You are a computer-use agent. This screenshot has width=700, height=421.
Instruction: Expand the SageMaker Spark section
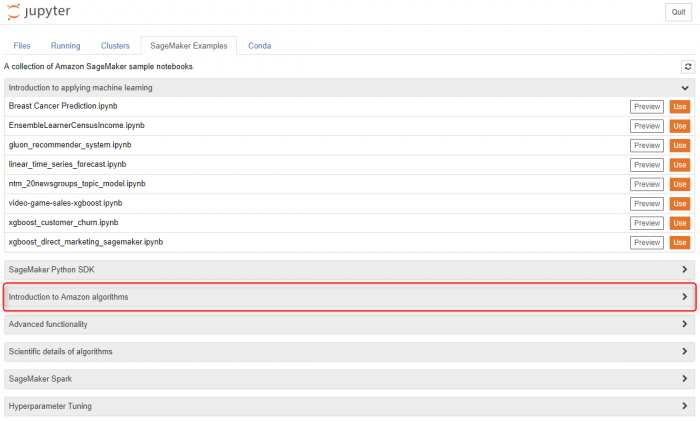pos(350,379)
